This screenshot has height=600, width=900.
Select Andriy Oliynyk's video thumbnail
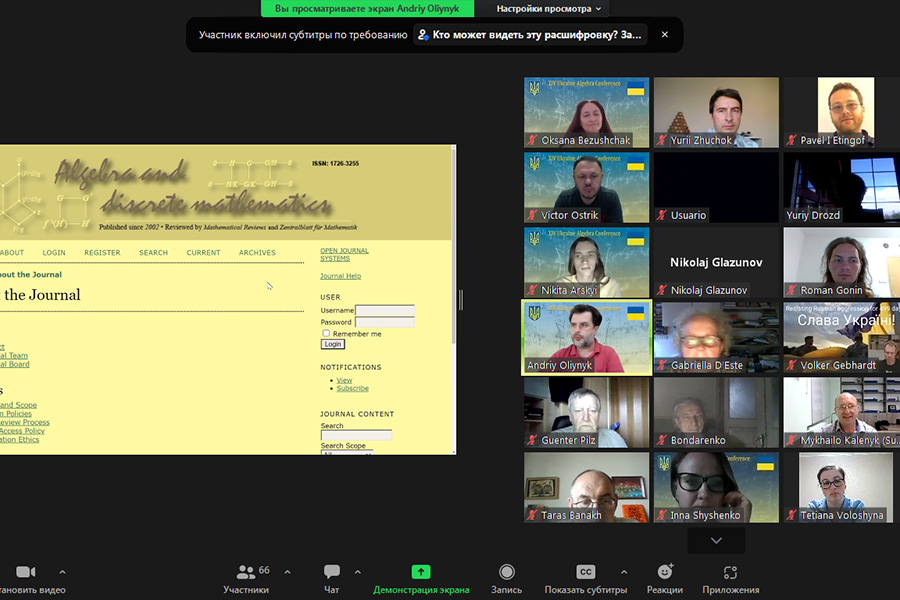point(586,337)
